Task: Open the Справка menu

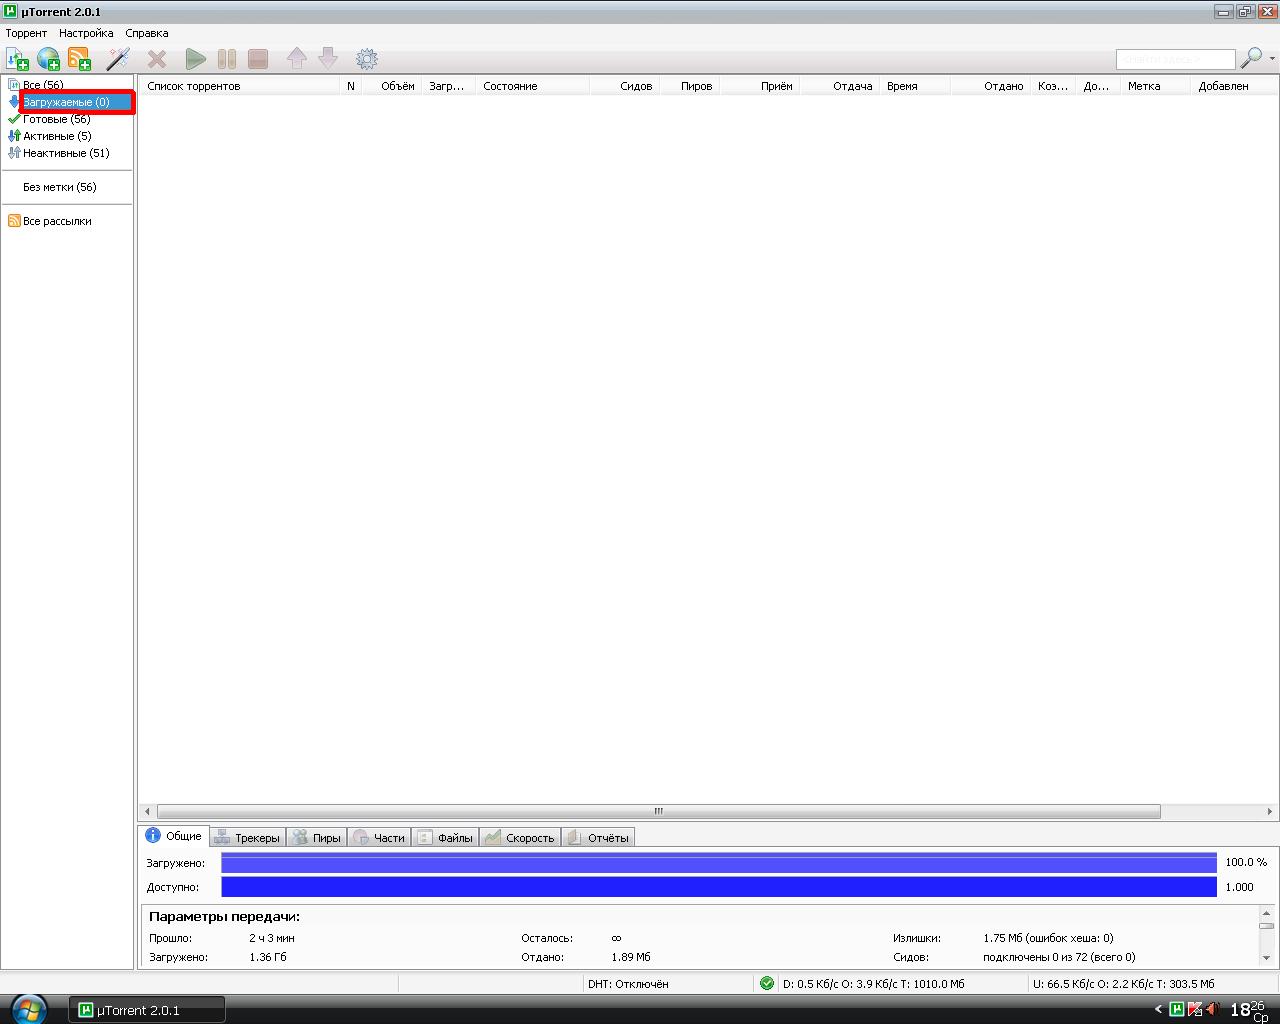Action: pyautogui.click(x=147, y=33)
